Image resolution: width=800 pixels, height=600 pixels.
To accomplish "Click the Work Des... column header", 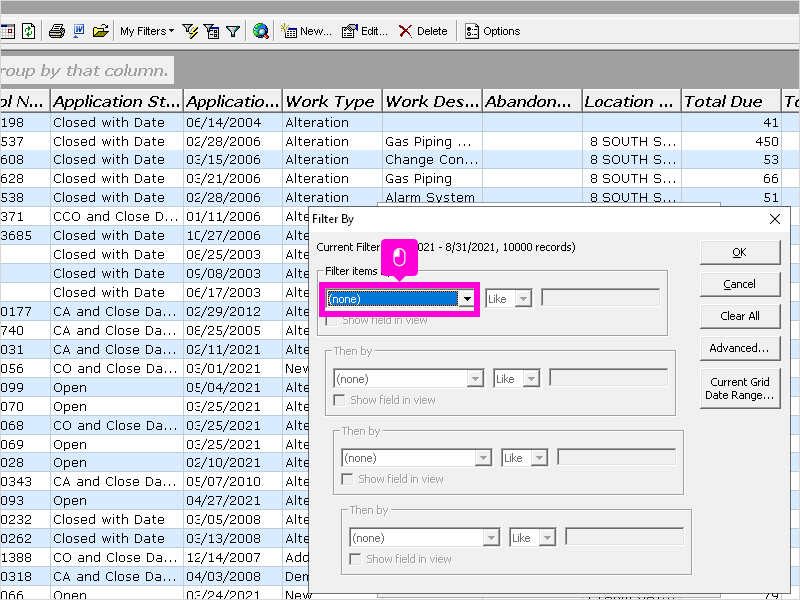I will [x=432, y=102].
